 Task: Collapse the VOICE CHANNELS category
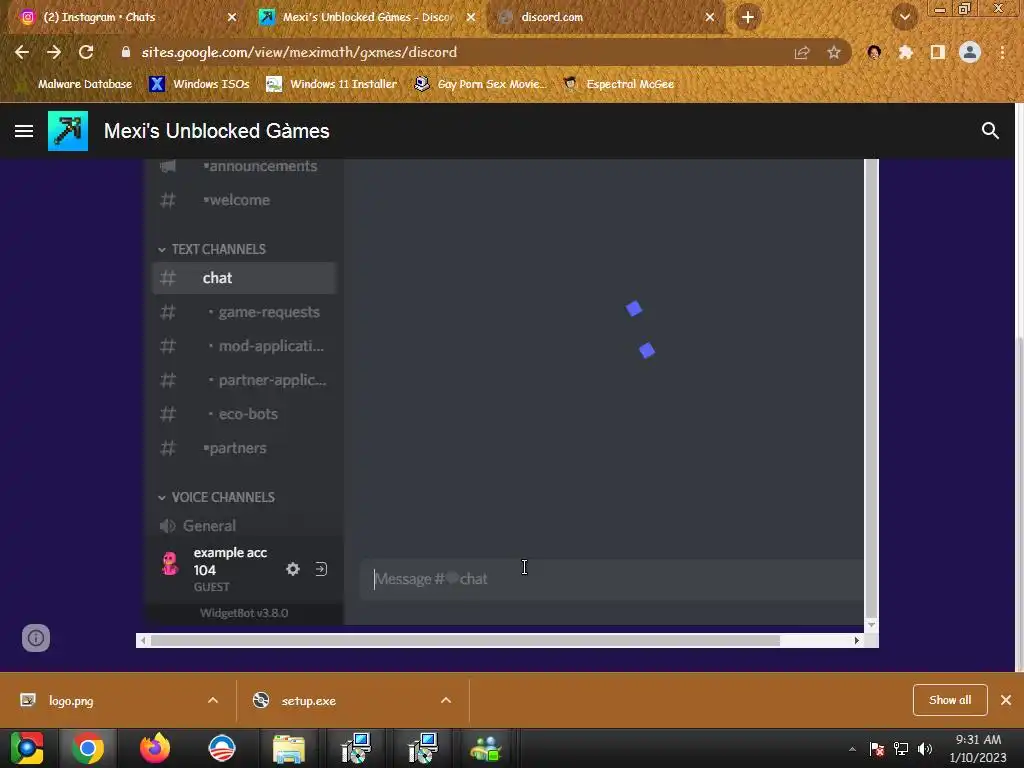pyautogui.click(x=216, y=498)
